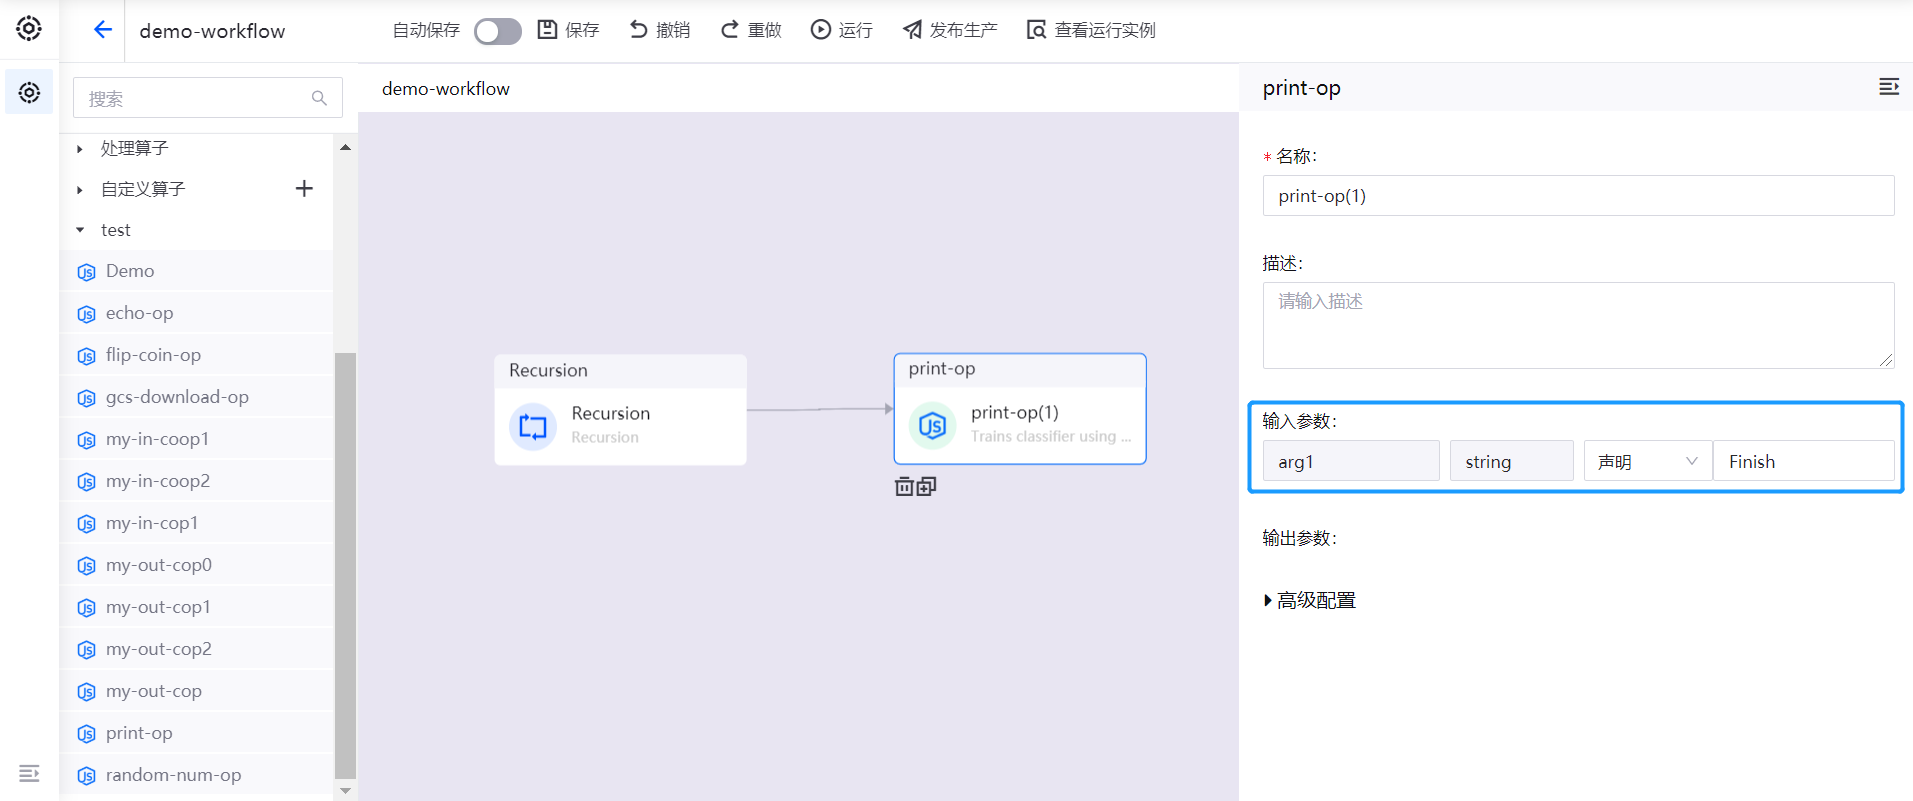
Task: Expand the 高级配置 advanced settings section
Action: (1310, 600)
